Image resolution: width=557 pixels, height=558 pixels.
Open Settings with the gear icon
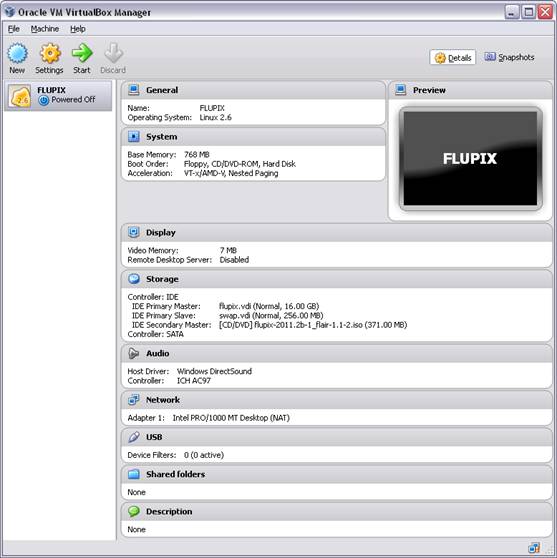pyautogui.click(x=50, y=53)
